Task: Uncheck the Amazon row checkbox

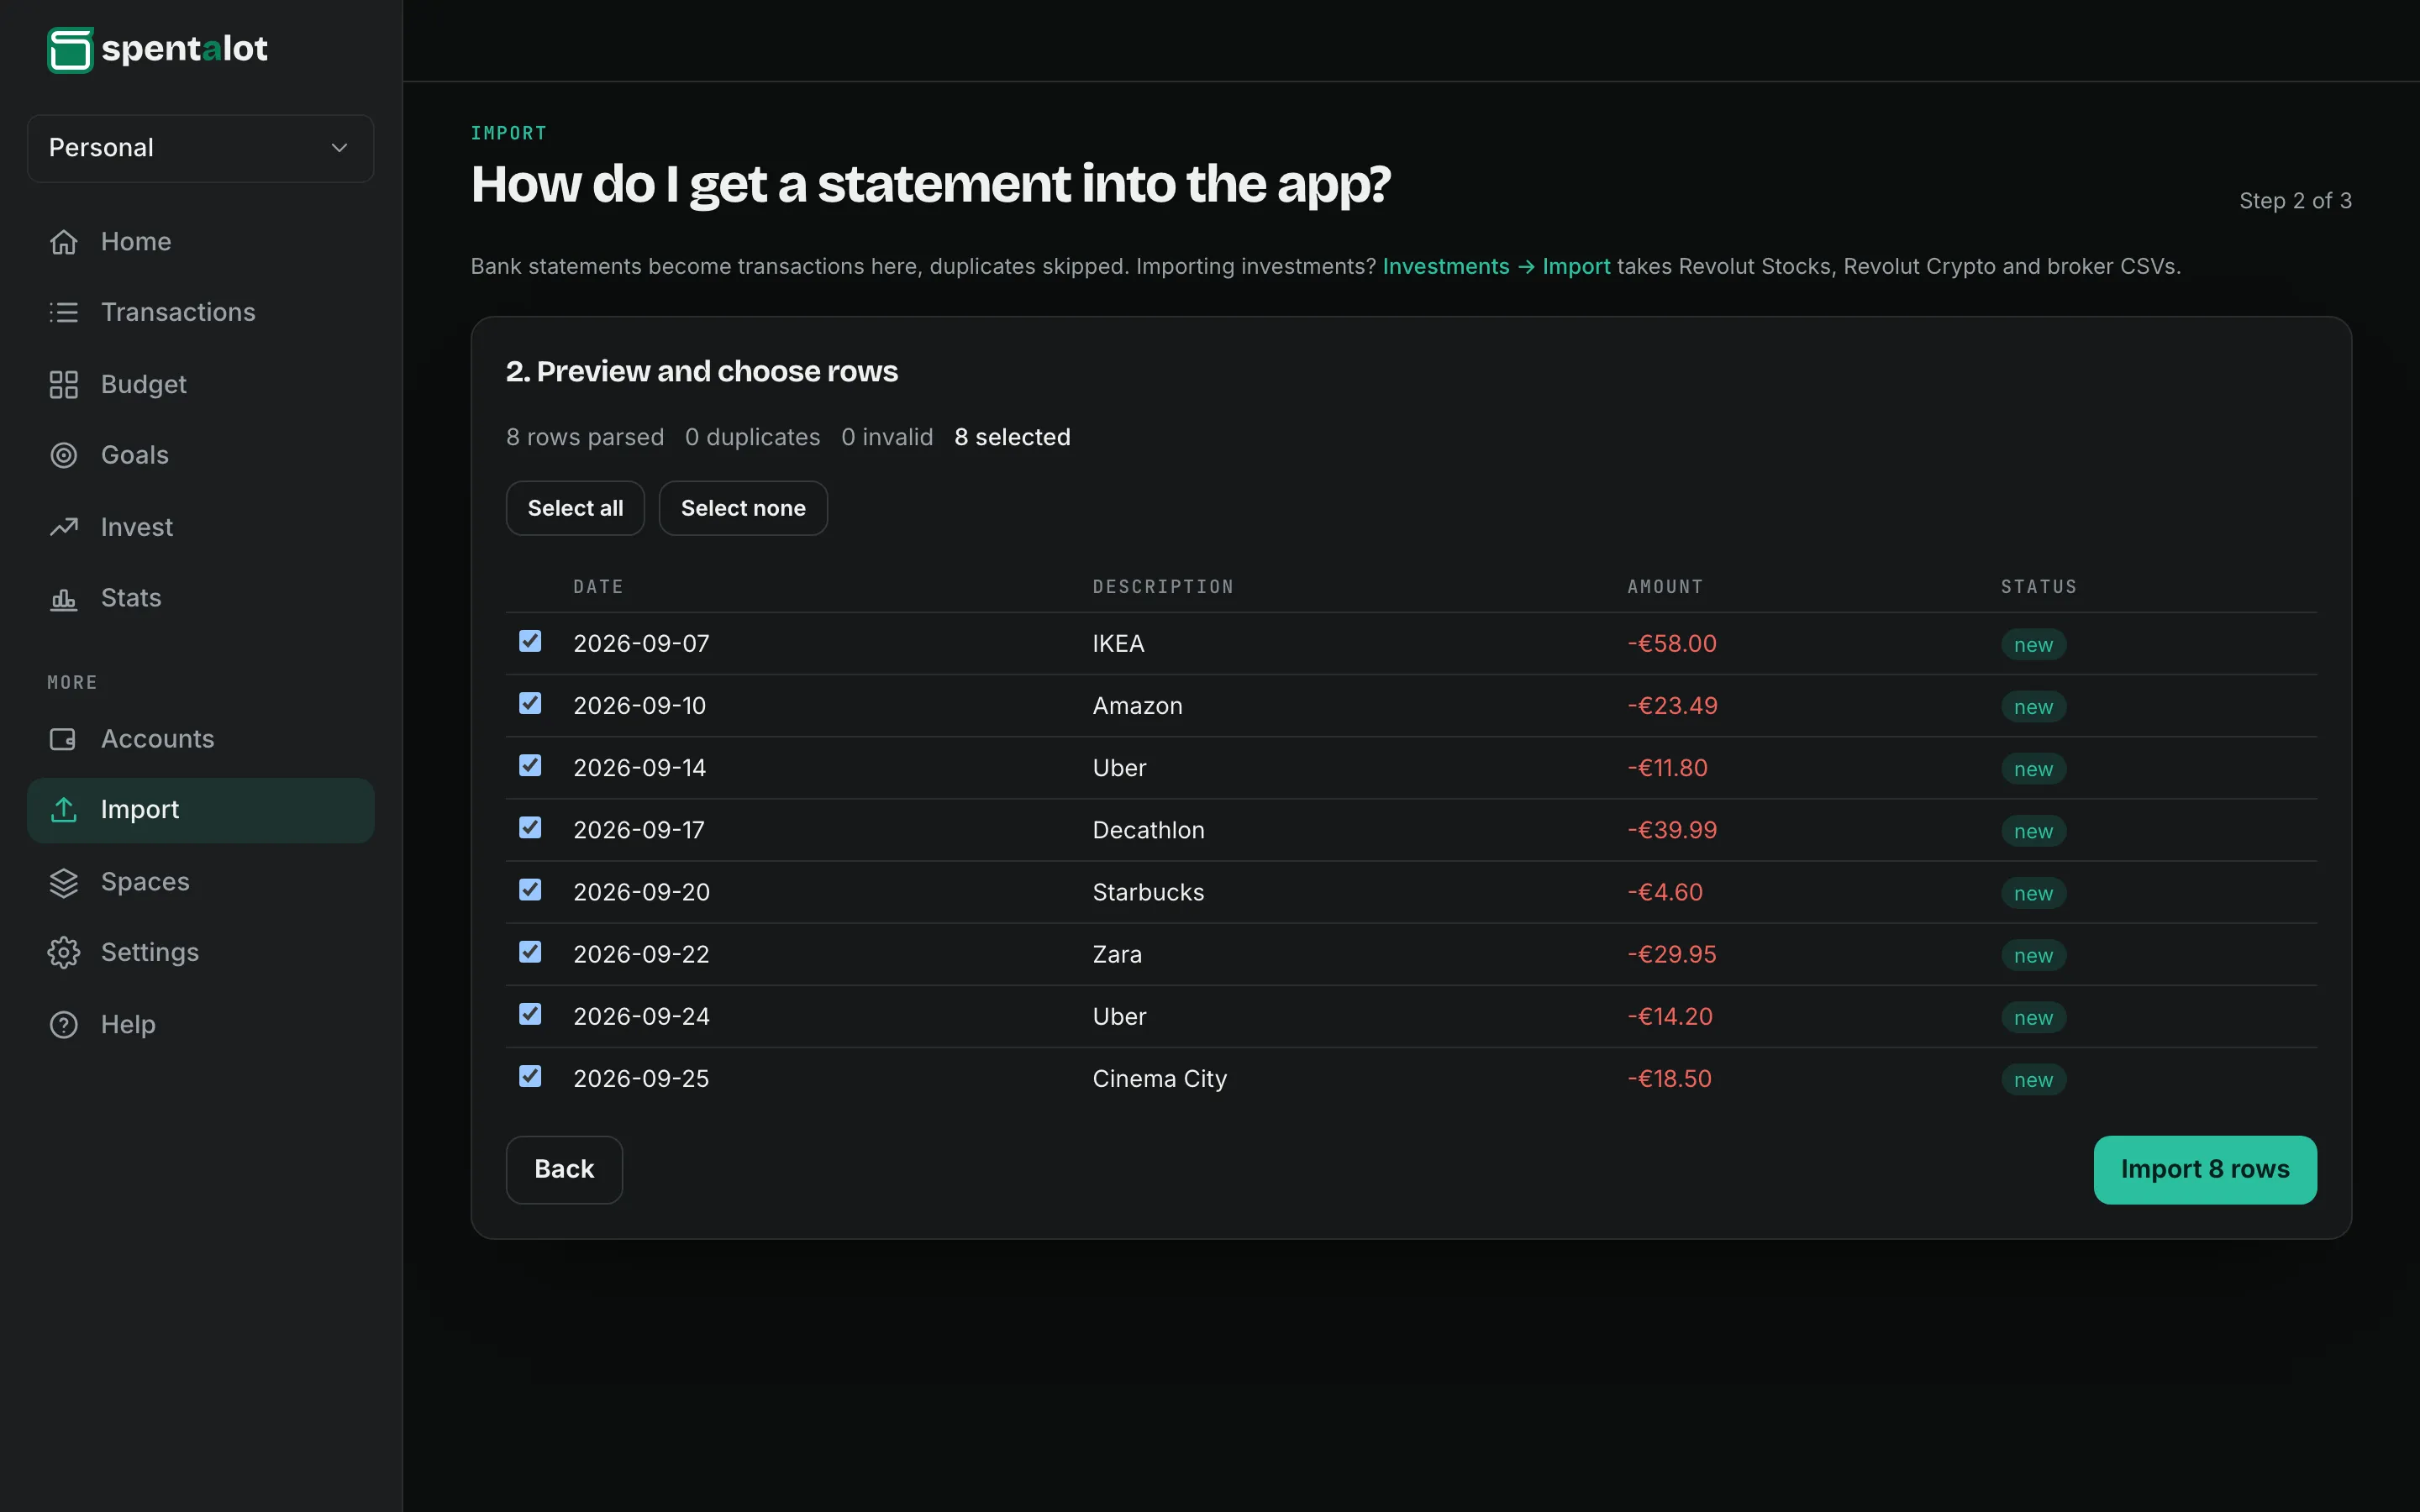Action: click(530, 704)
